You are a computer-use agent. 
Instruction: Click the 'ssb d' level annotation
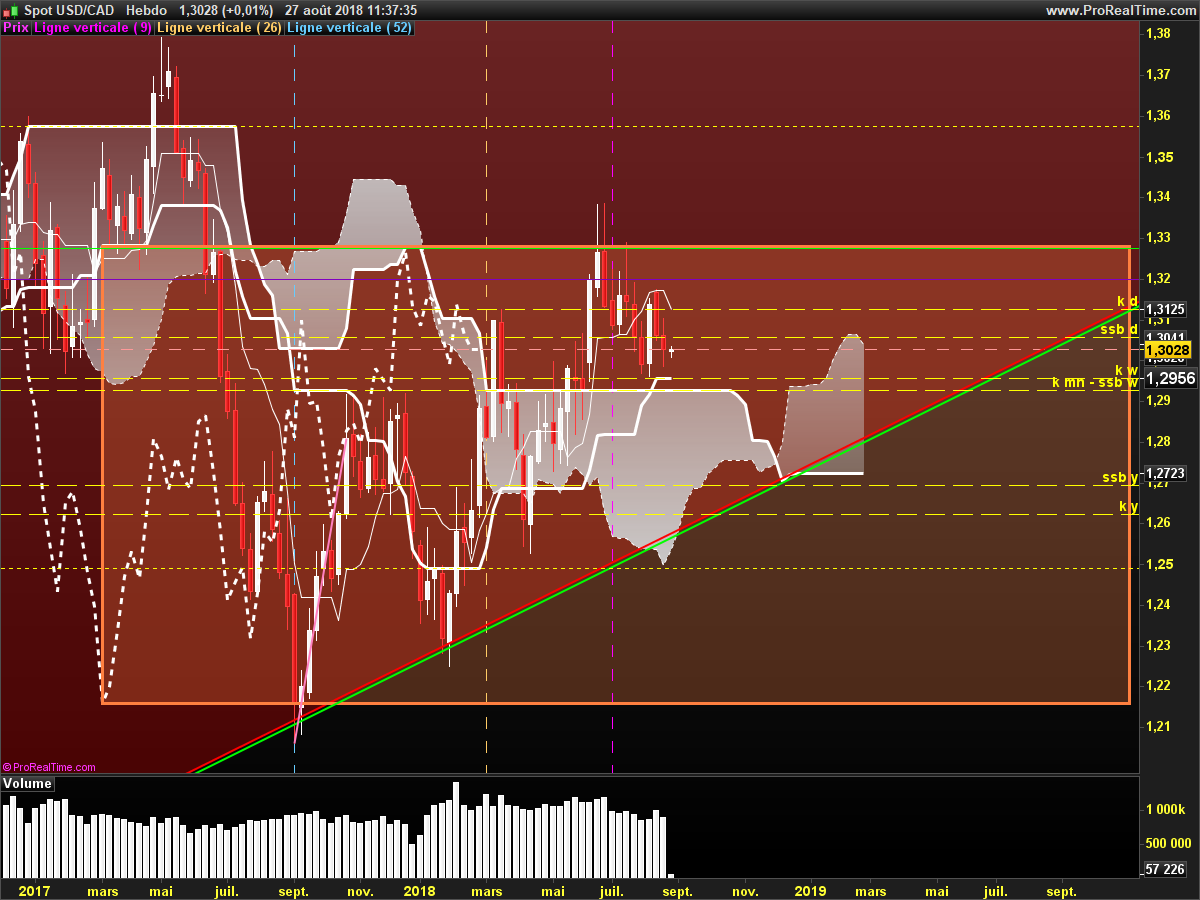coord(1119,328)
